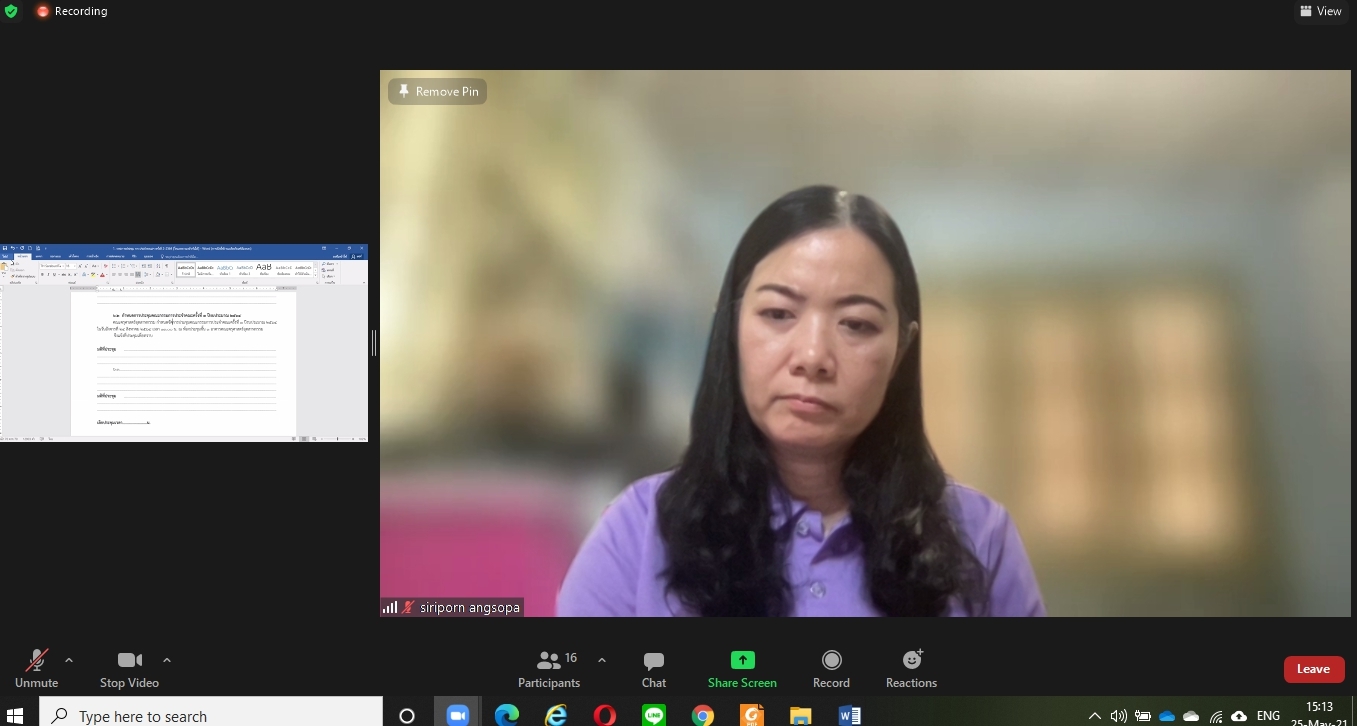Unmute the microphone in Zoom

coord(37,668)
